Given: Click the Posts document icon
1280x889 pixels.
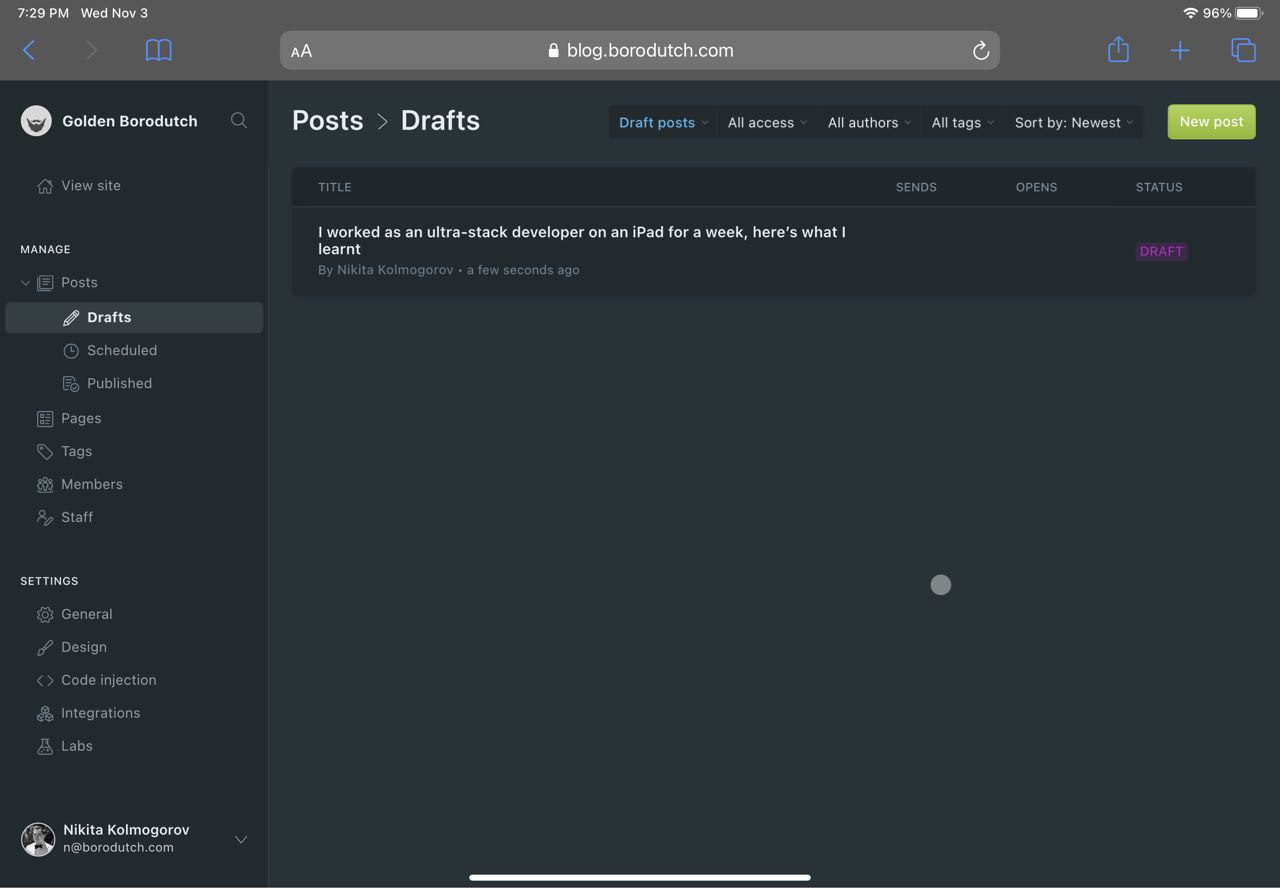Looking at the screenshot, I should [x=45, y=283].
